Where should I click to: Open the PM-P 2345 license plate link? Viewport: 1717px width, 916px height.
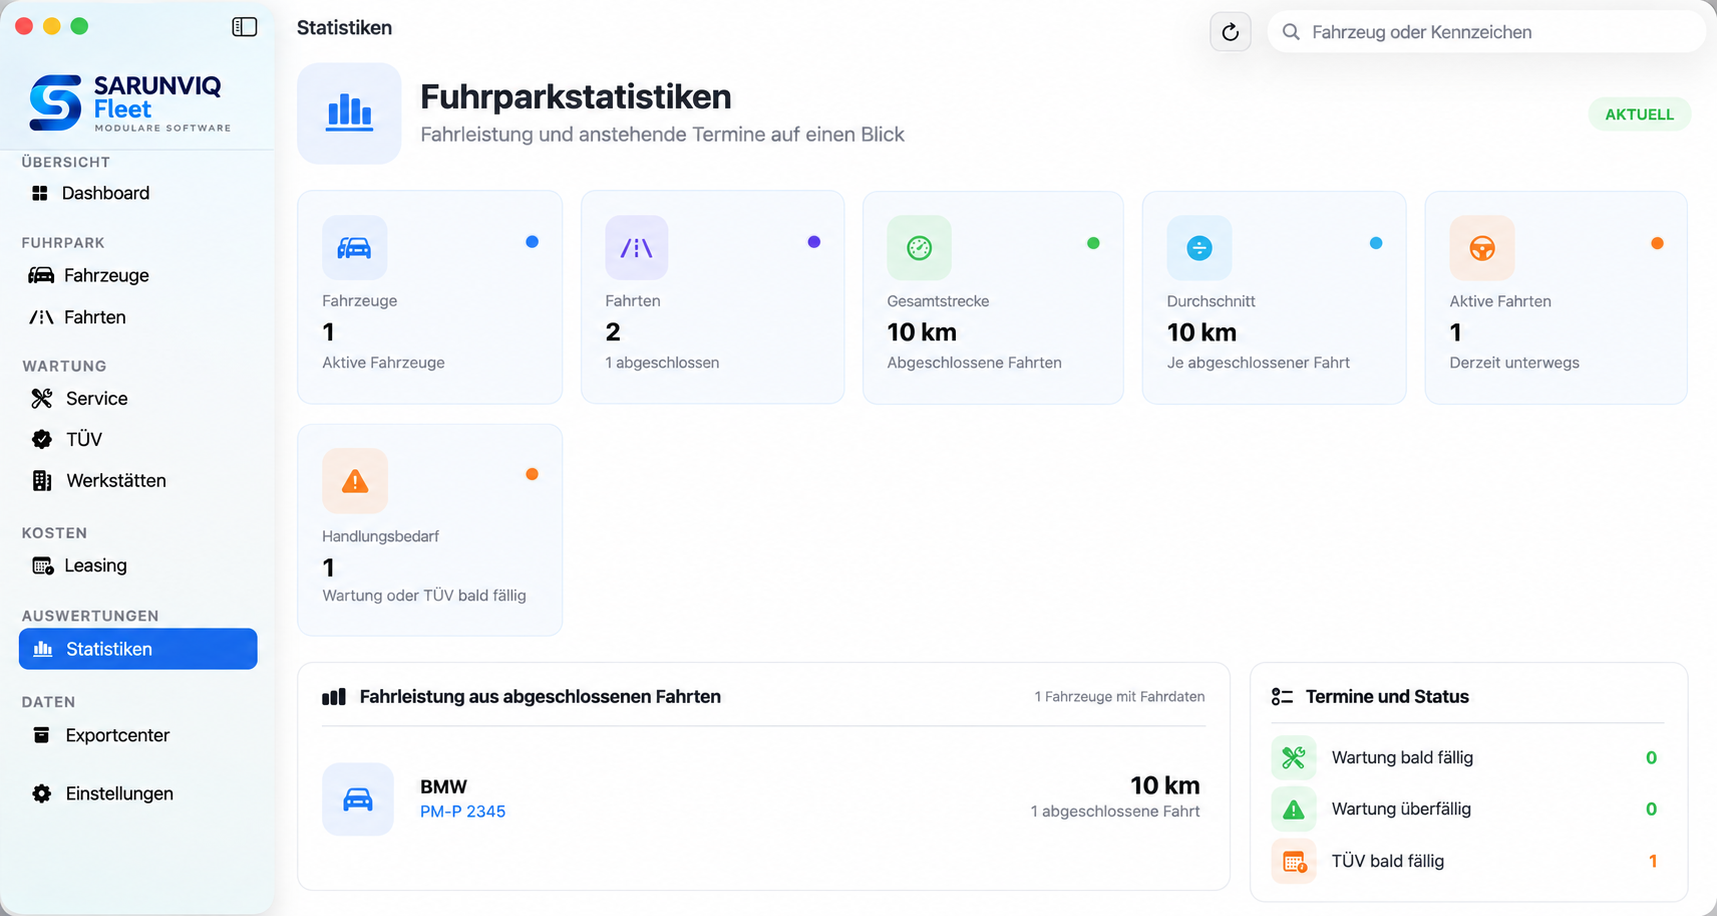coord(463,811)
